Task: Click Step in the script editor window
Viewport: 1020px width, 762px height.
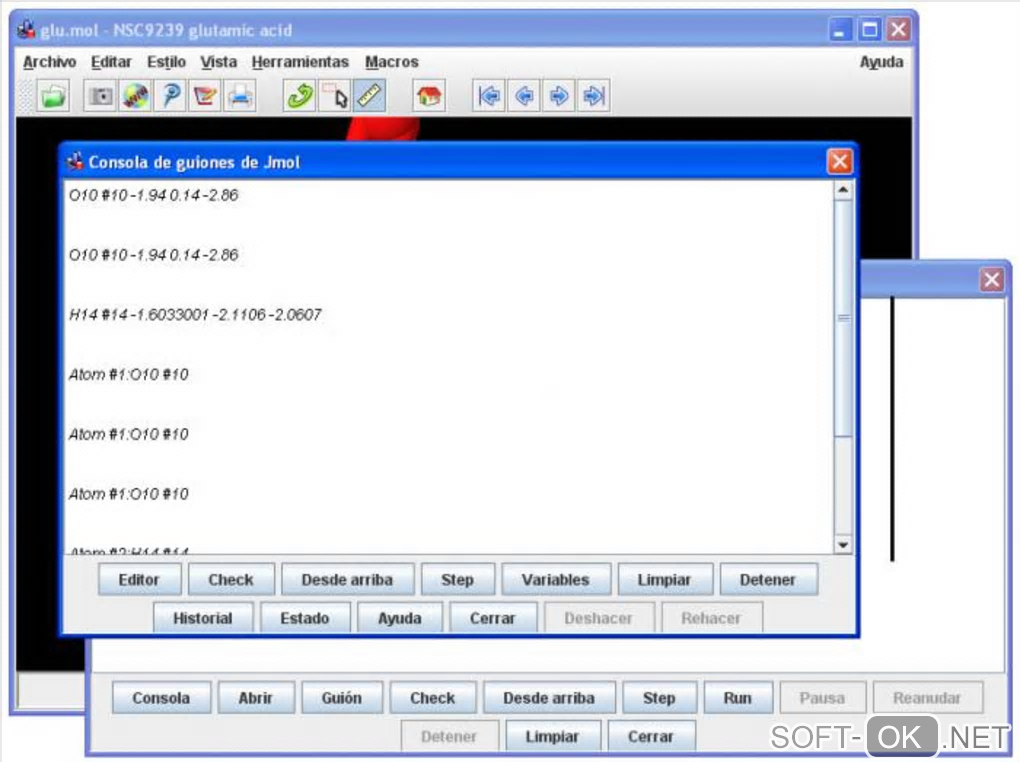Action: point(659,698)
